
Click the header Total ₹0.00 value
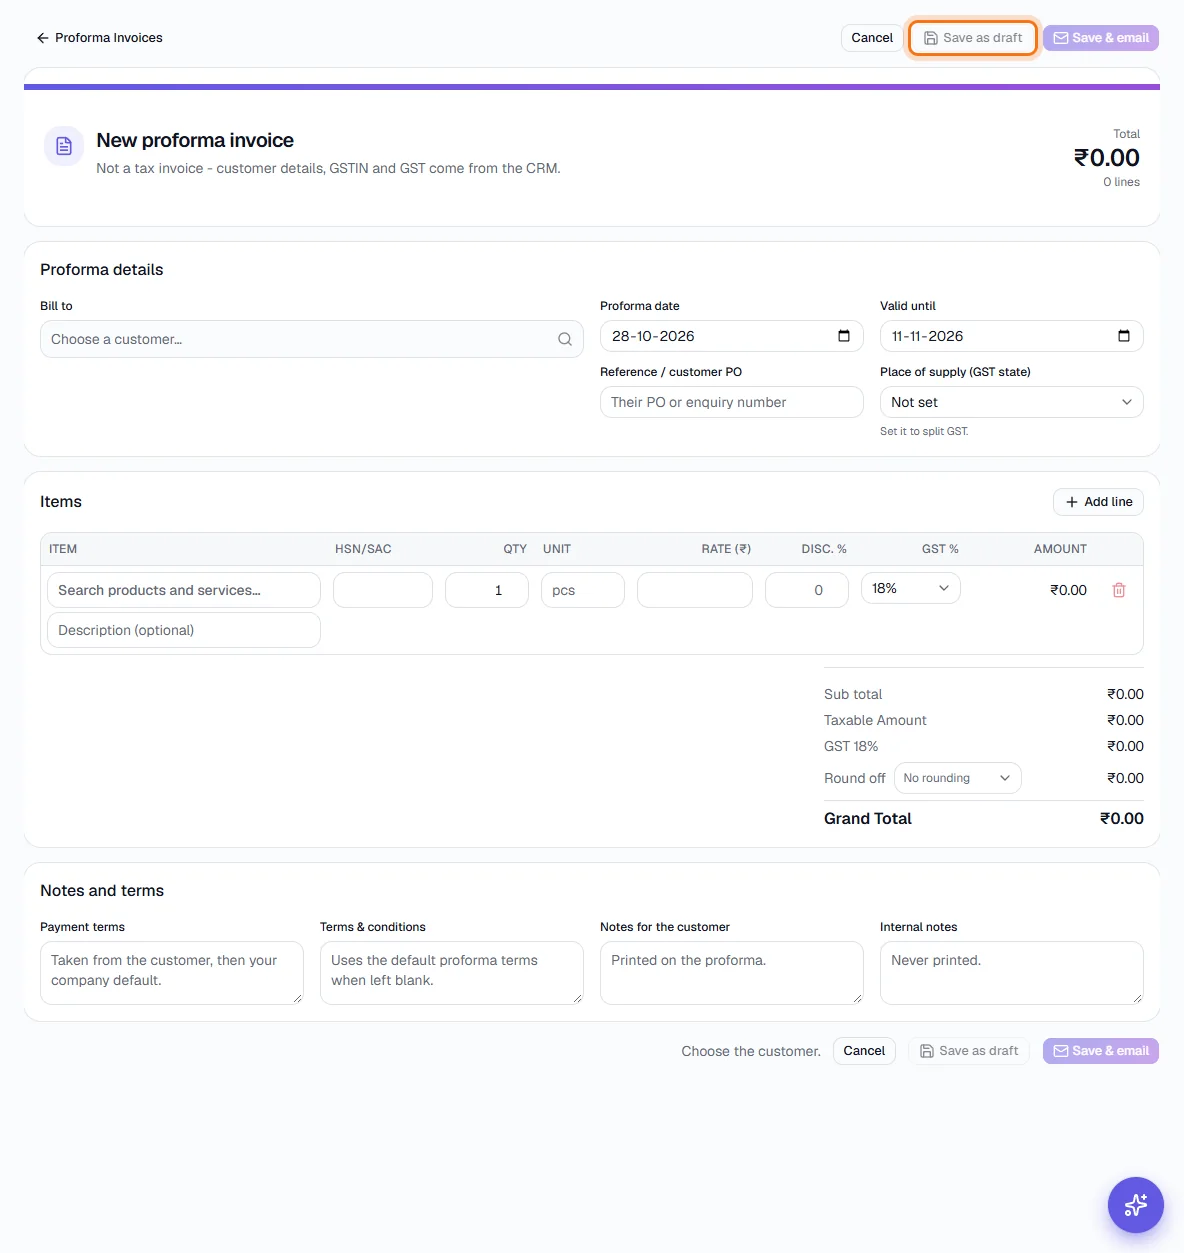(x=1107, y=158)
